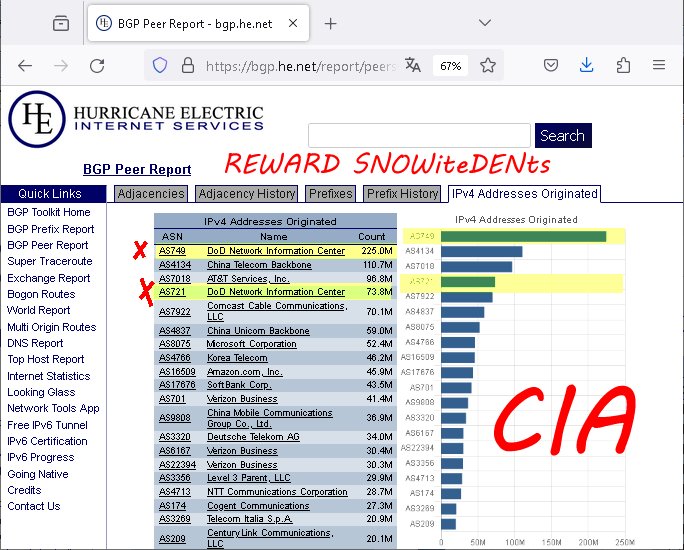
Task: Click the AS749 green chart bar
Action: 523,236
